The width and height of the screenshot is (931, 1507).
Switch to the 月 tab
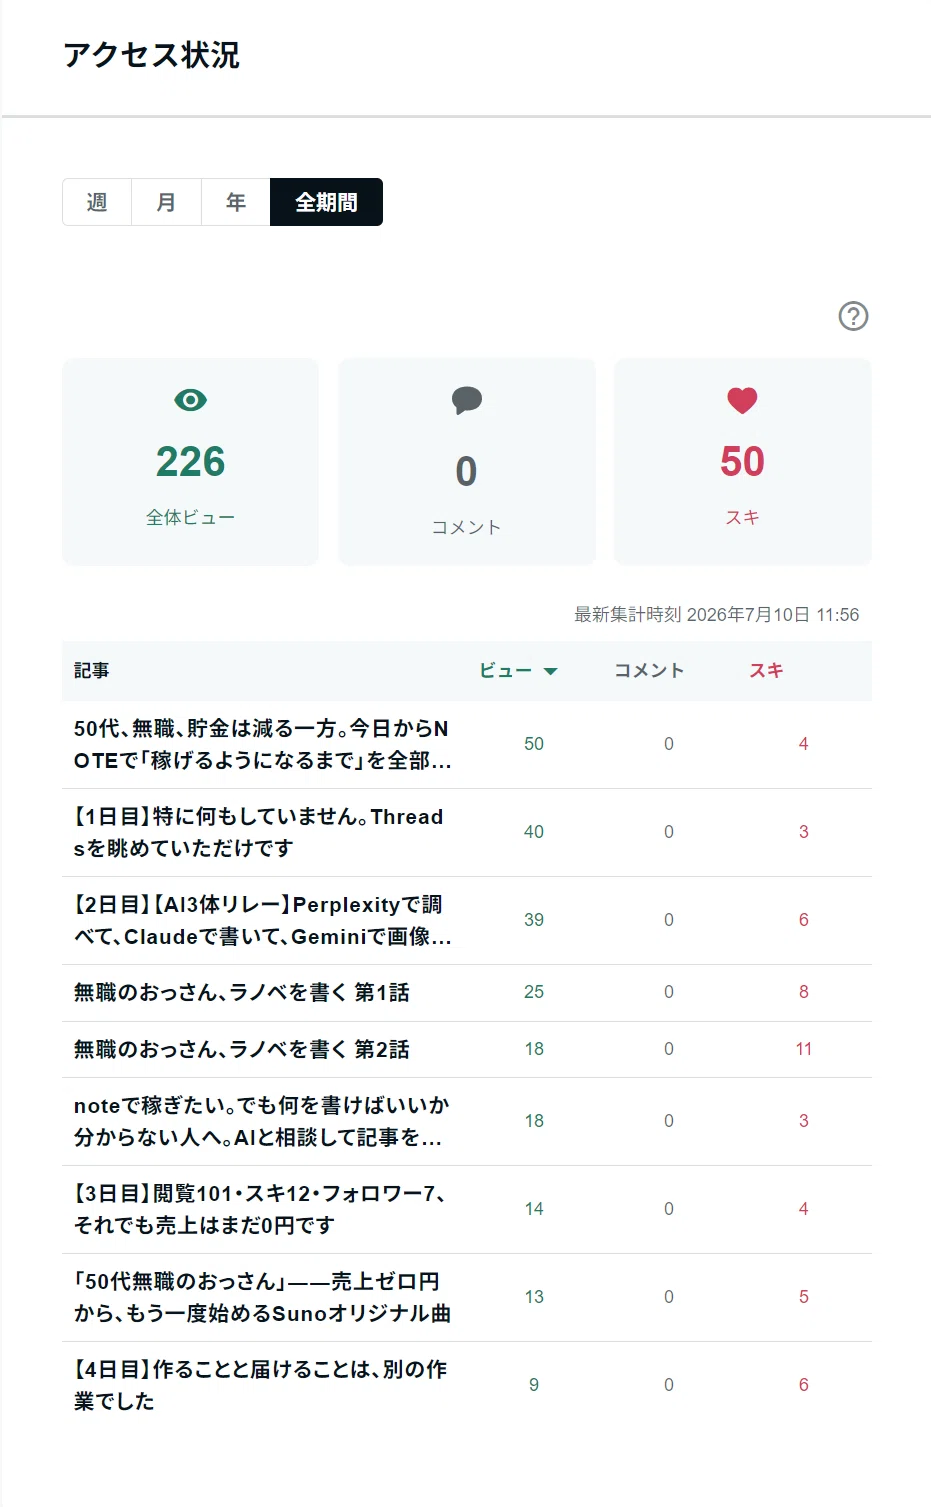pyautogui.click(x=166, y=202)
